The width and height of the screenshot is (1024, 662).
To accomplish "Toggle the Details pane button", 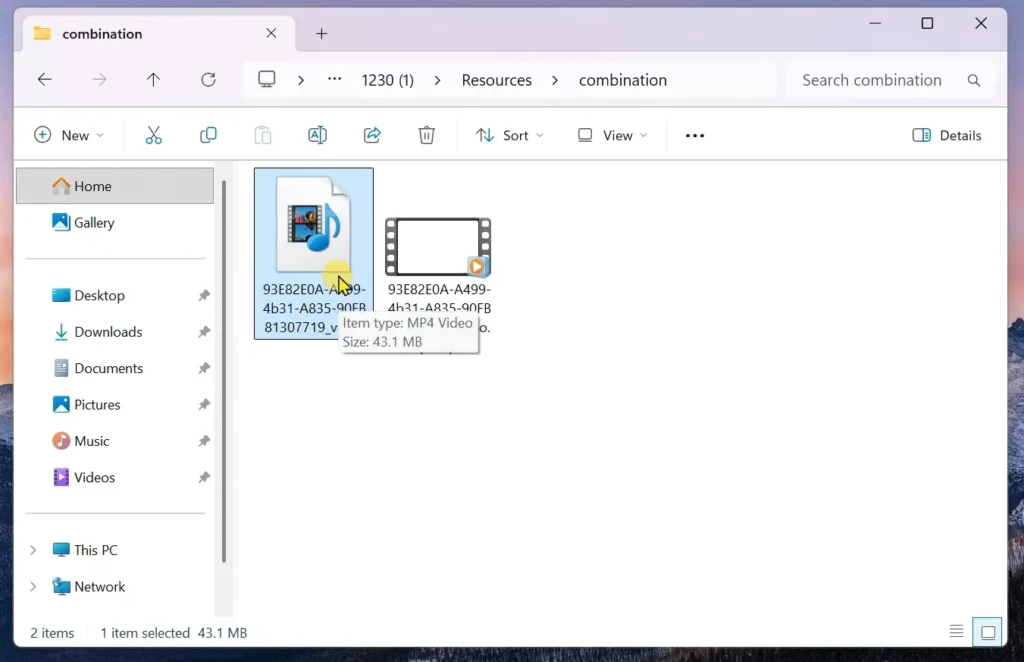I will click(945, 134).
